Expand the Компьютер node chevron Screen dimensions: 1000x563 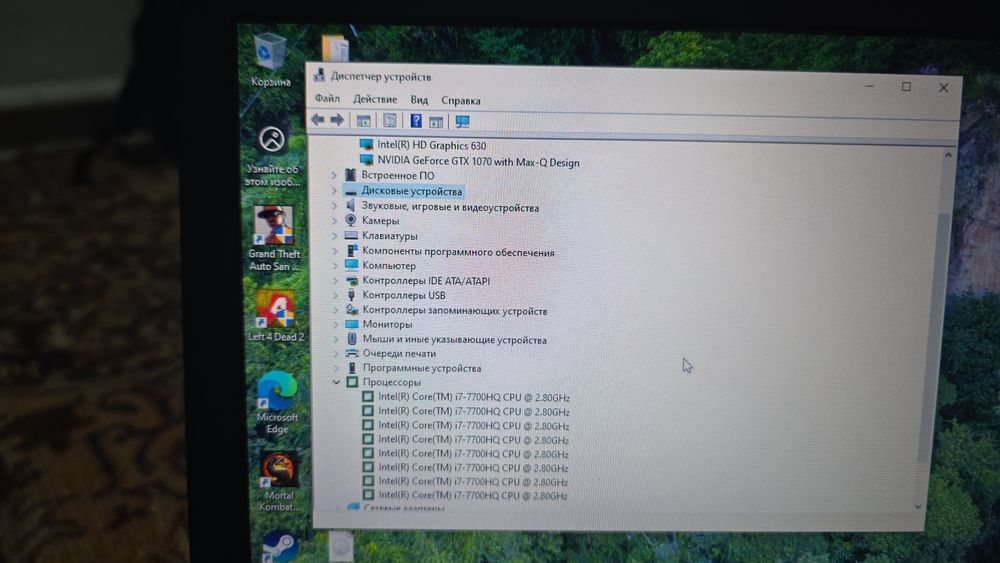335,265
